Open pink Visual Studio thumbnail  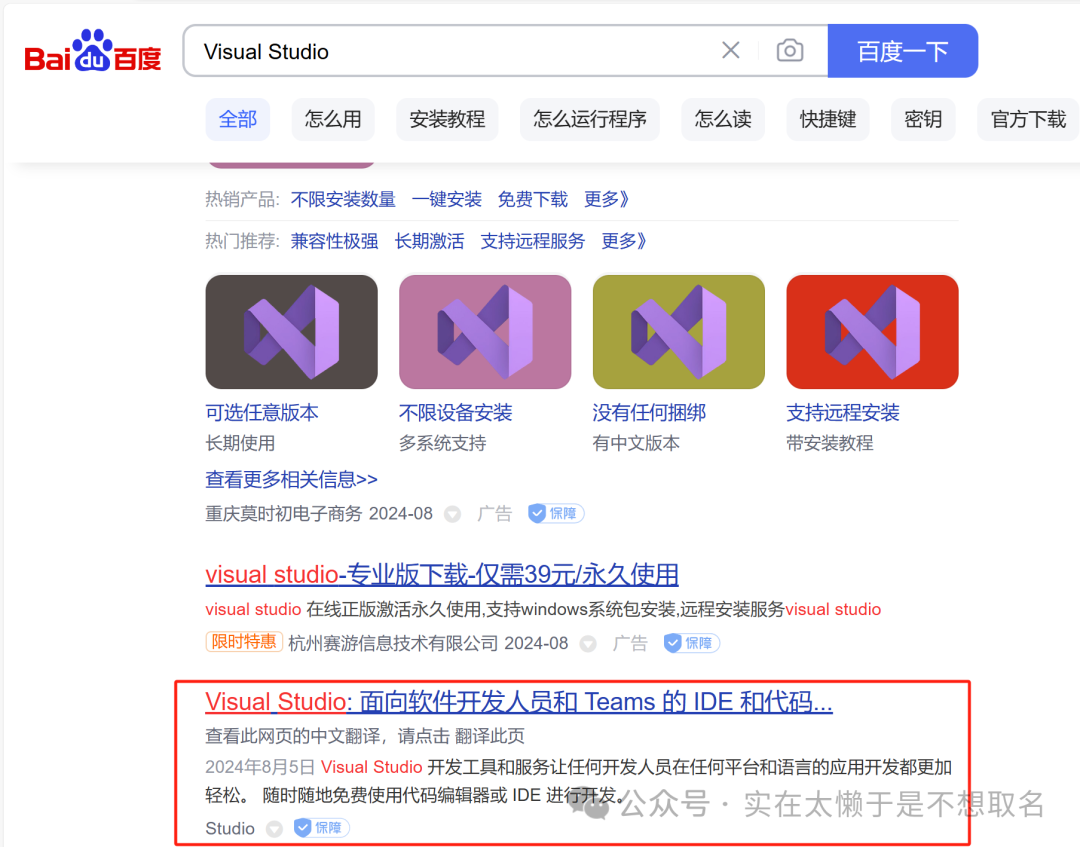point(485,332)
